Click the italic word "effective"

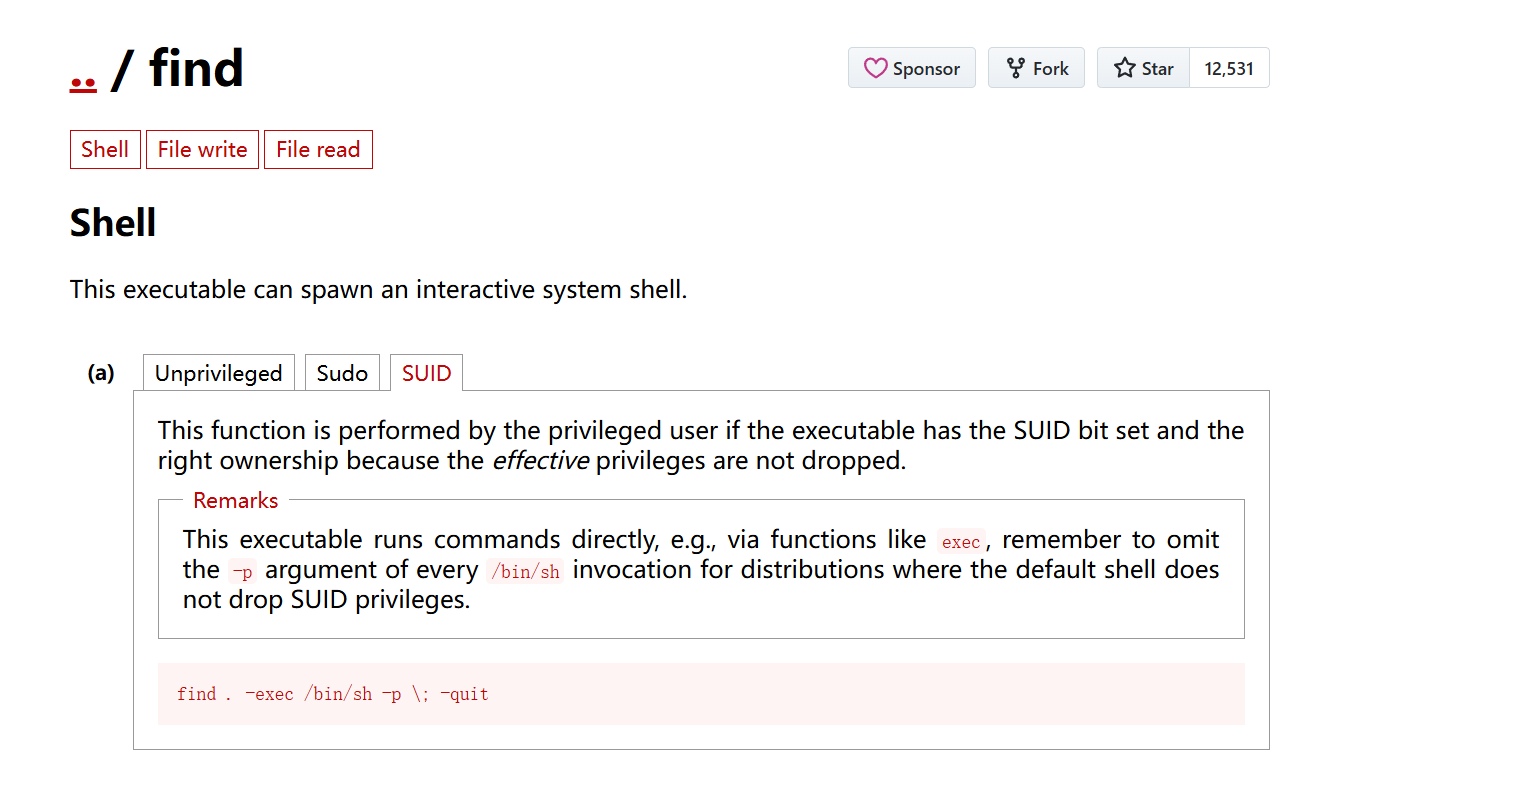point(540,460)
